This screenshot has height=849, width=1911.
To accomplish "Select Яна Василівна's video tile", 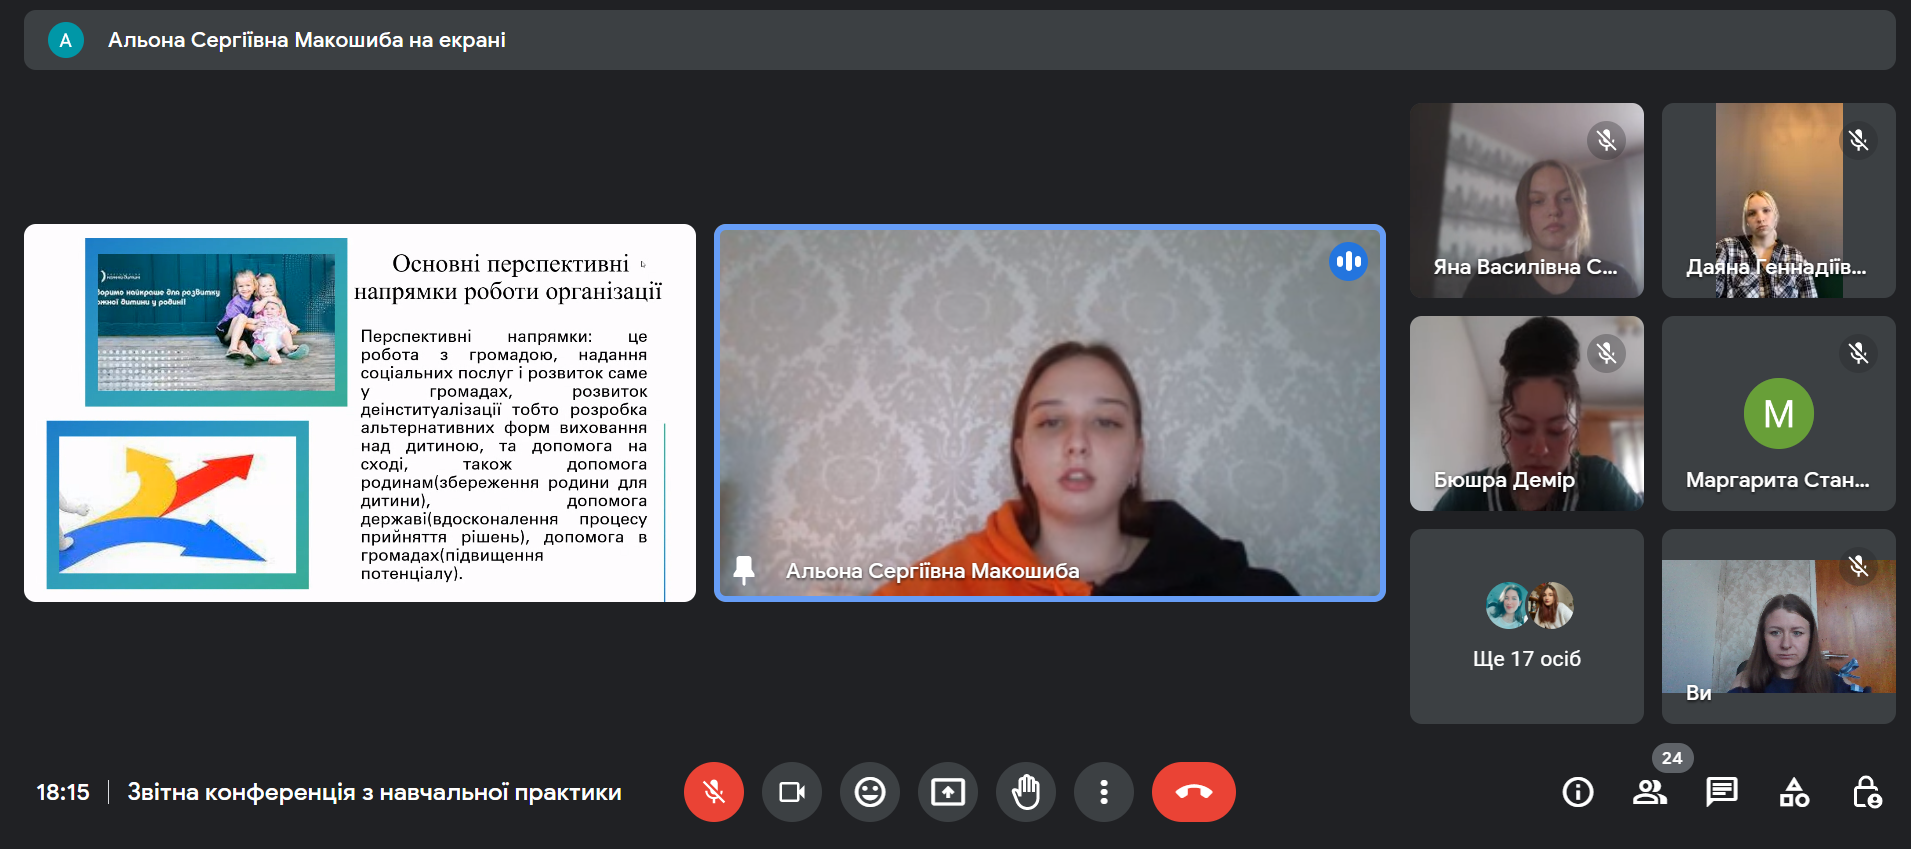I will [x=1526, y=200].
